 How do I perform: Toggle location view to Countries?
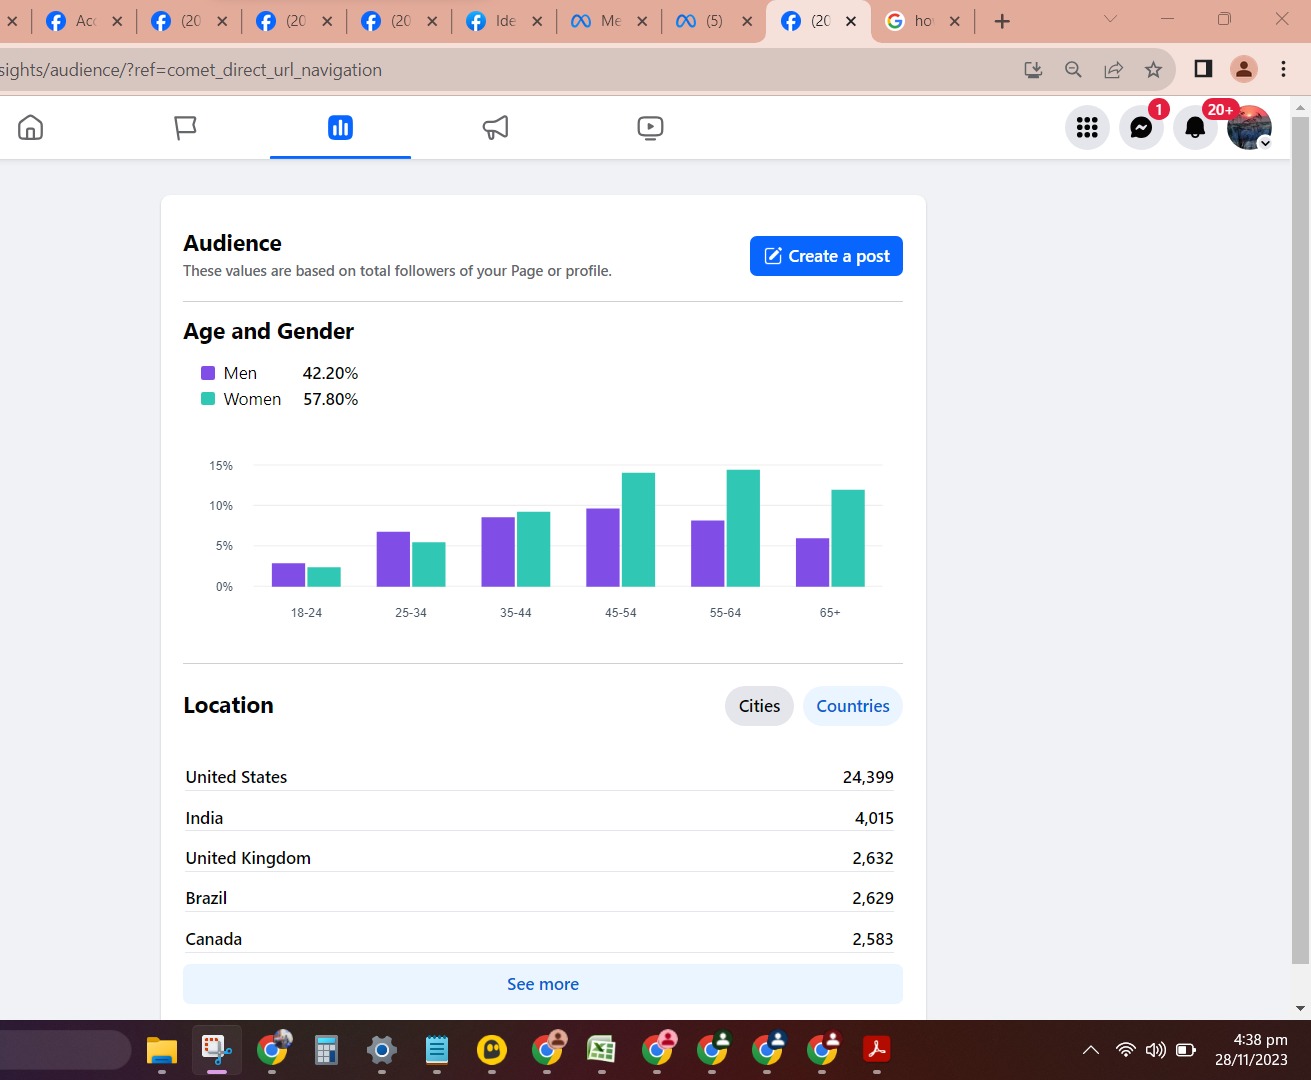point(853,706)
